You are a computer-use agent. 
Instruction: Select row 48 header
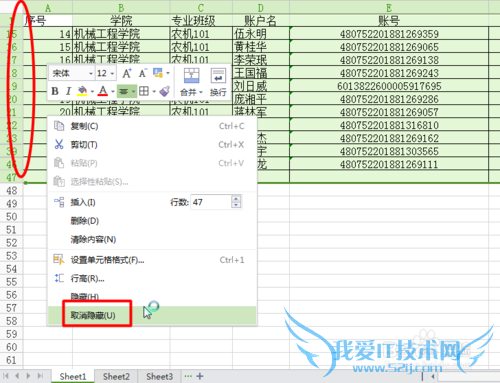[x=11, y=191]
